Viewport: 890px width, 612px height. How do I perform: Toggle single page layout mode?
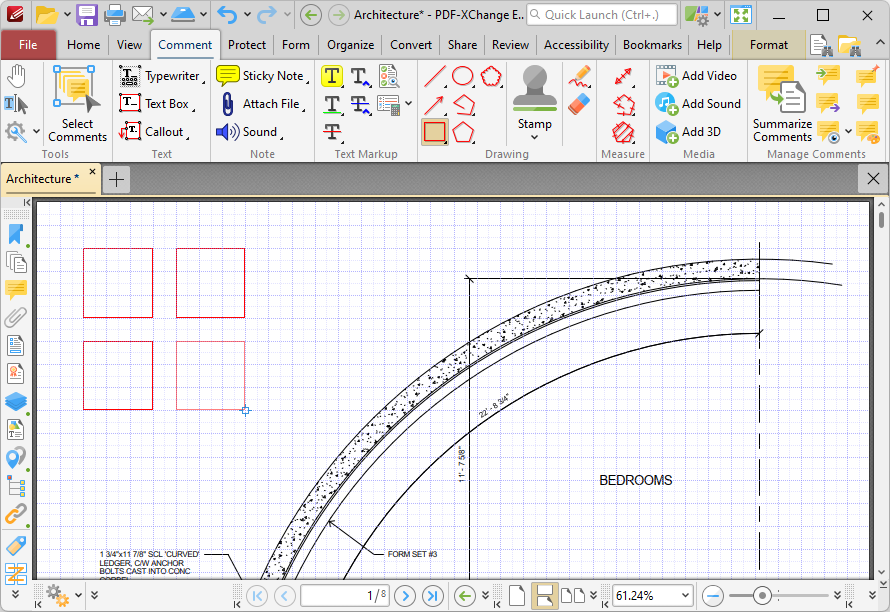coord(517,596)
